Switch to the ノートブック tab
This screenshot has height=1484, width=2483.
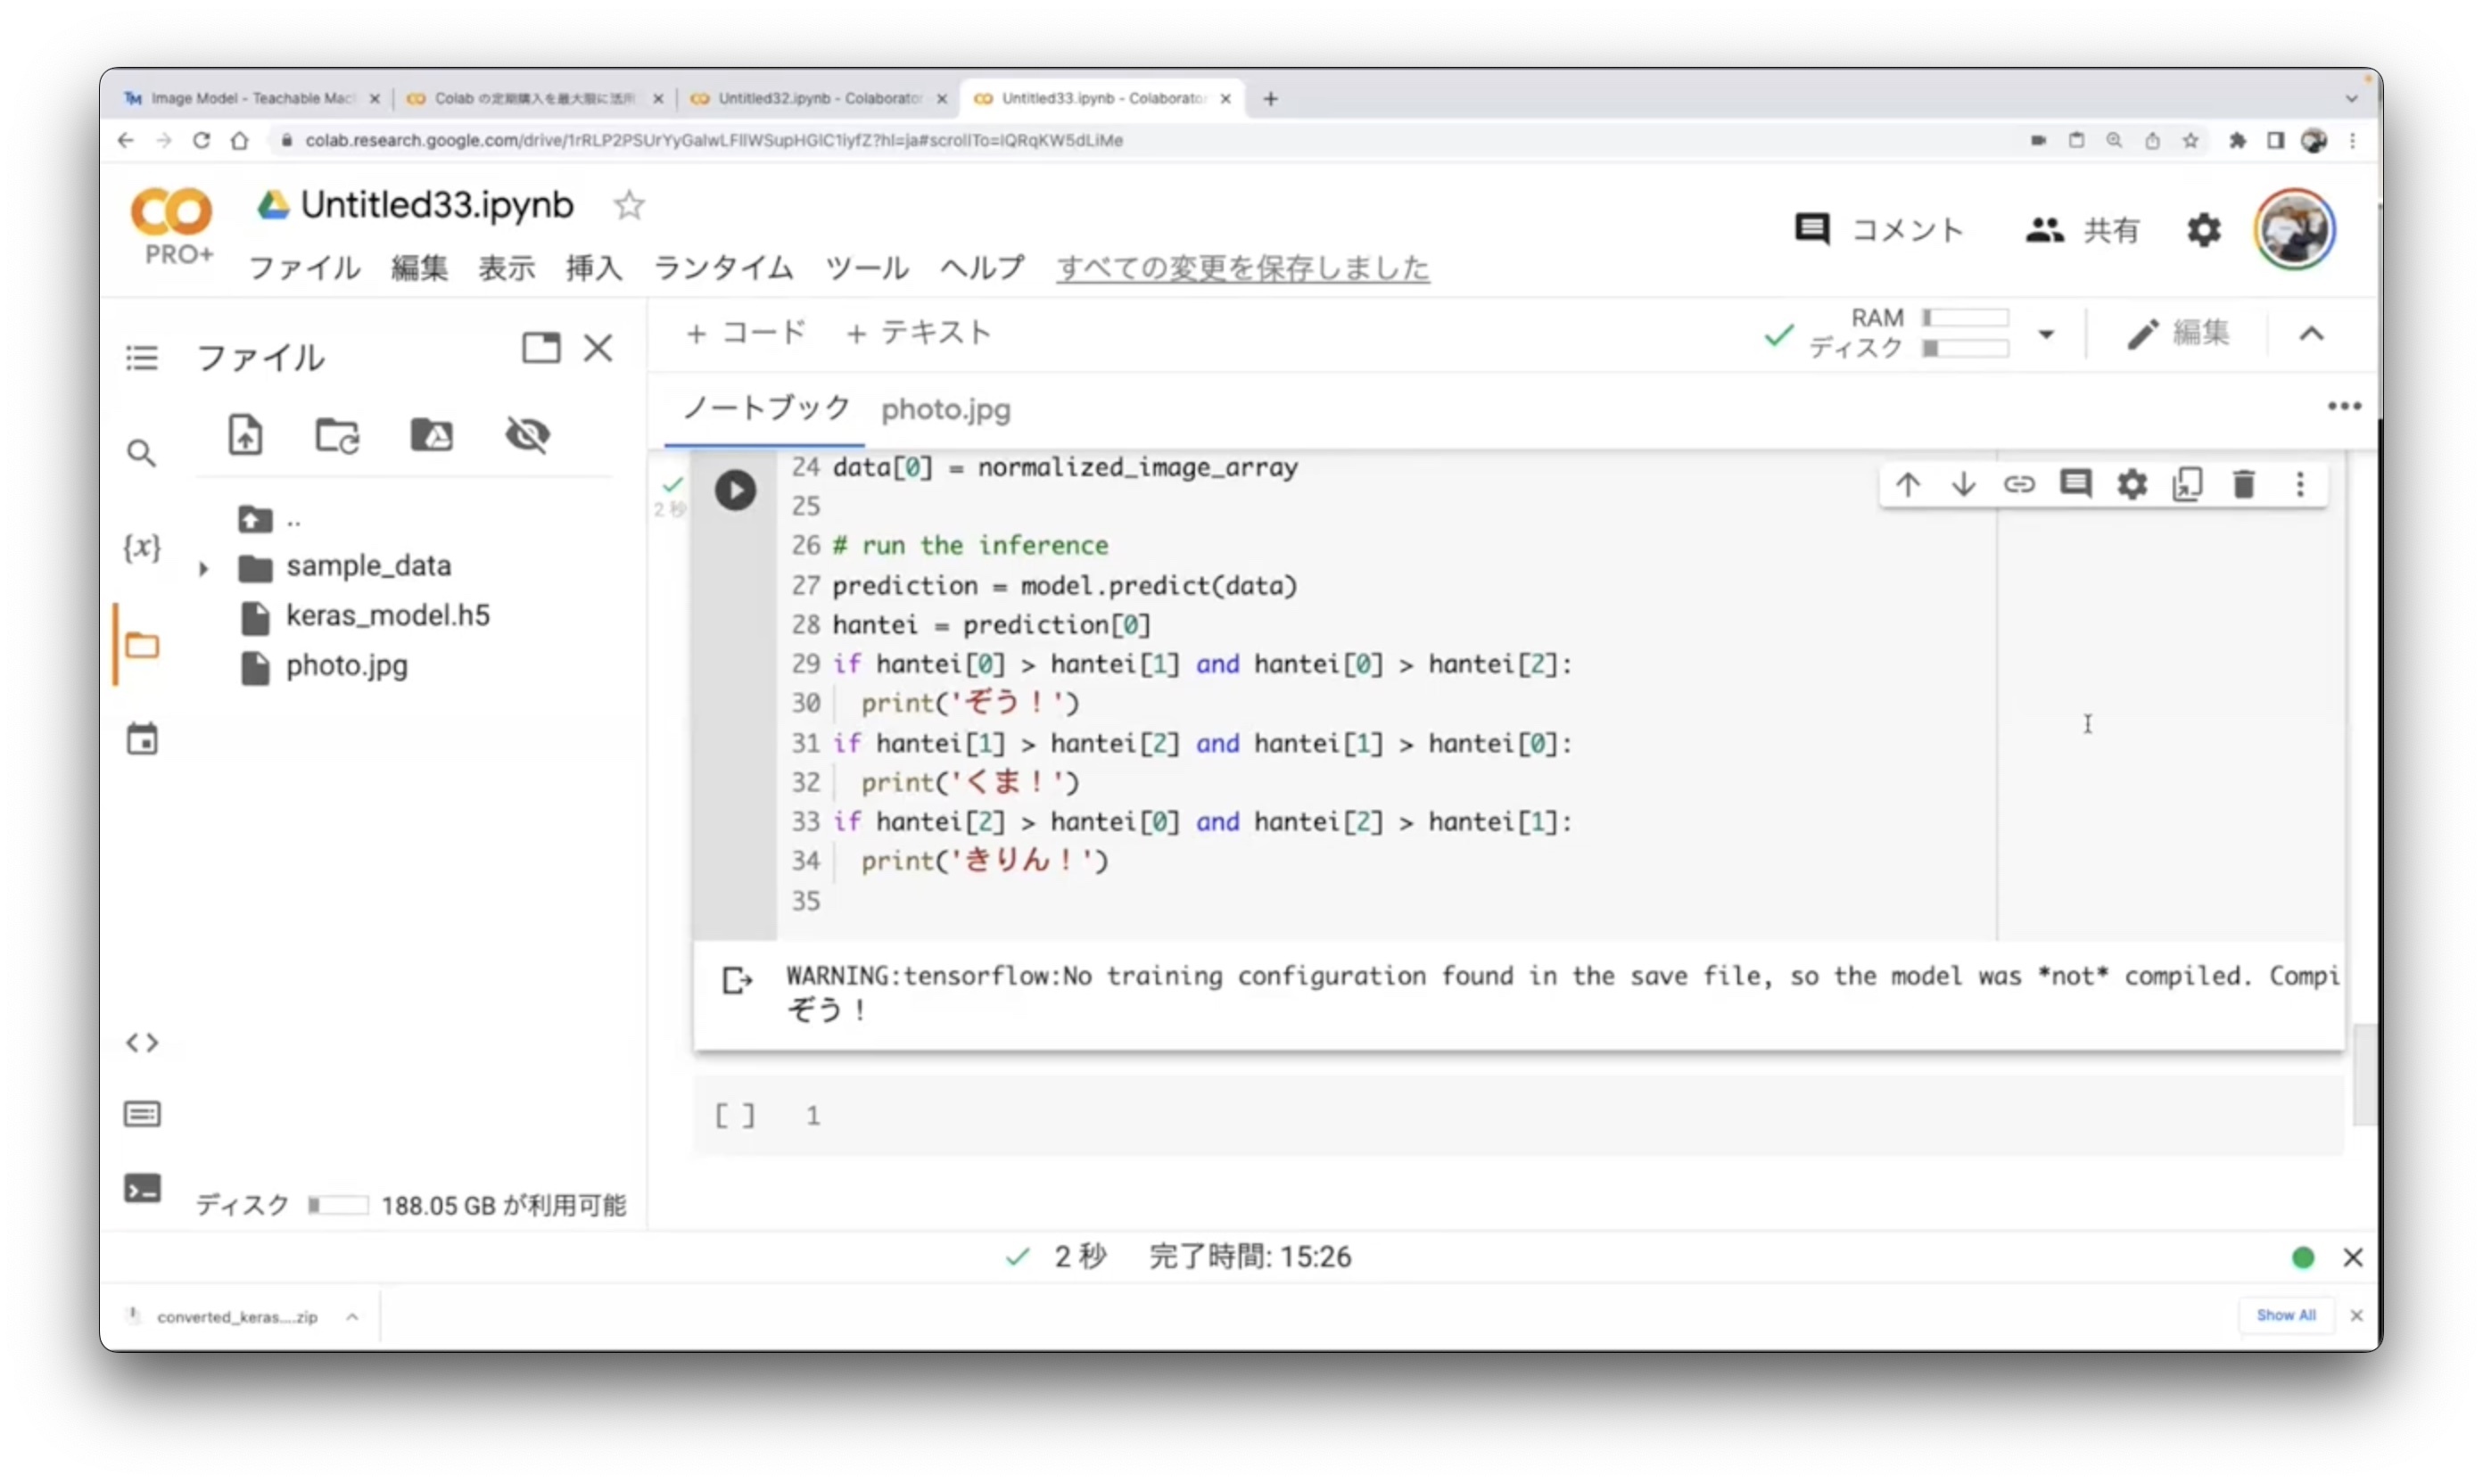coord(765,408)
